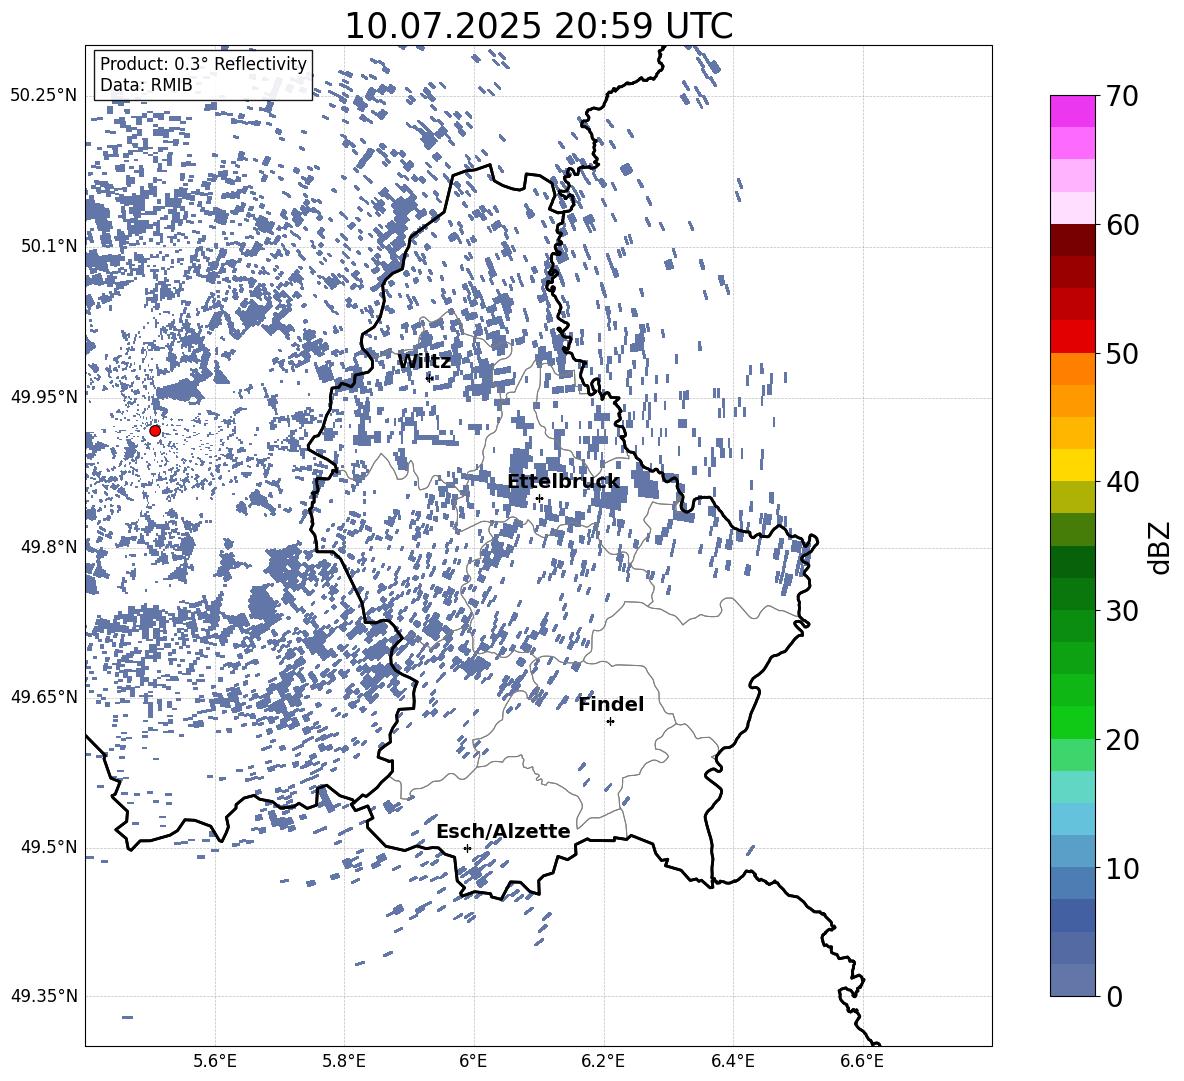The image size is (1184, 1081).
Task: Click the colorbar tick label 0
Action: (x=1114, y=996)
